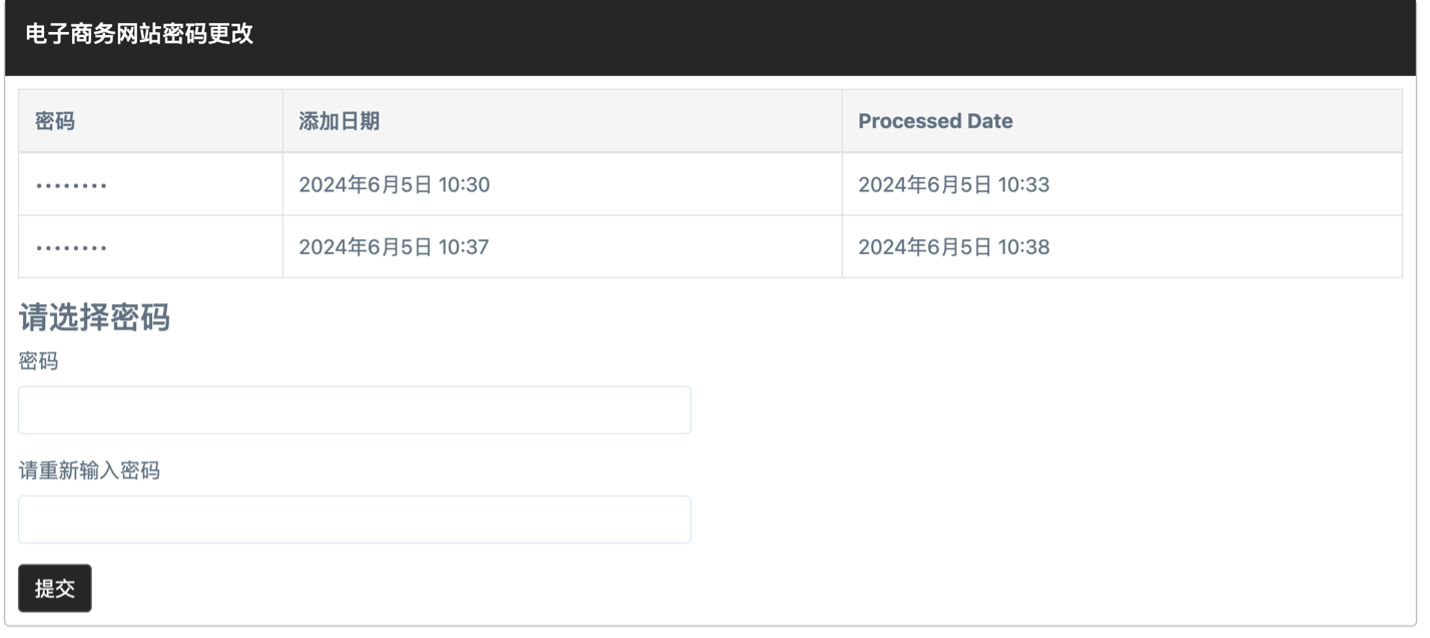The height and width of the screenshot is (638, 1430).
Task: Click processed date 2024年6月5日 10:38
Action: [x=954, y=246]
